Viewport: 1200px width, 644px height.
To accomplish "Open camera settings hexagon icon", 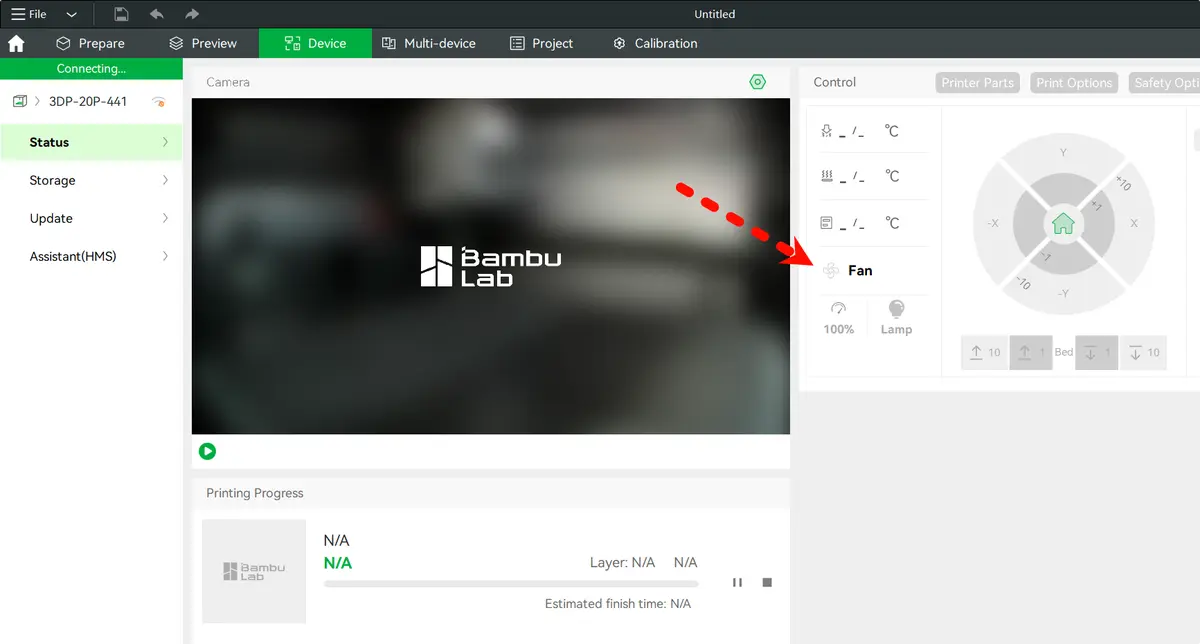I will pyautogui.click(x=758, y=82).
